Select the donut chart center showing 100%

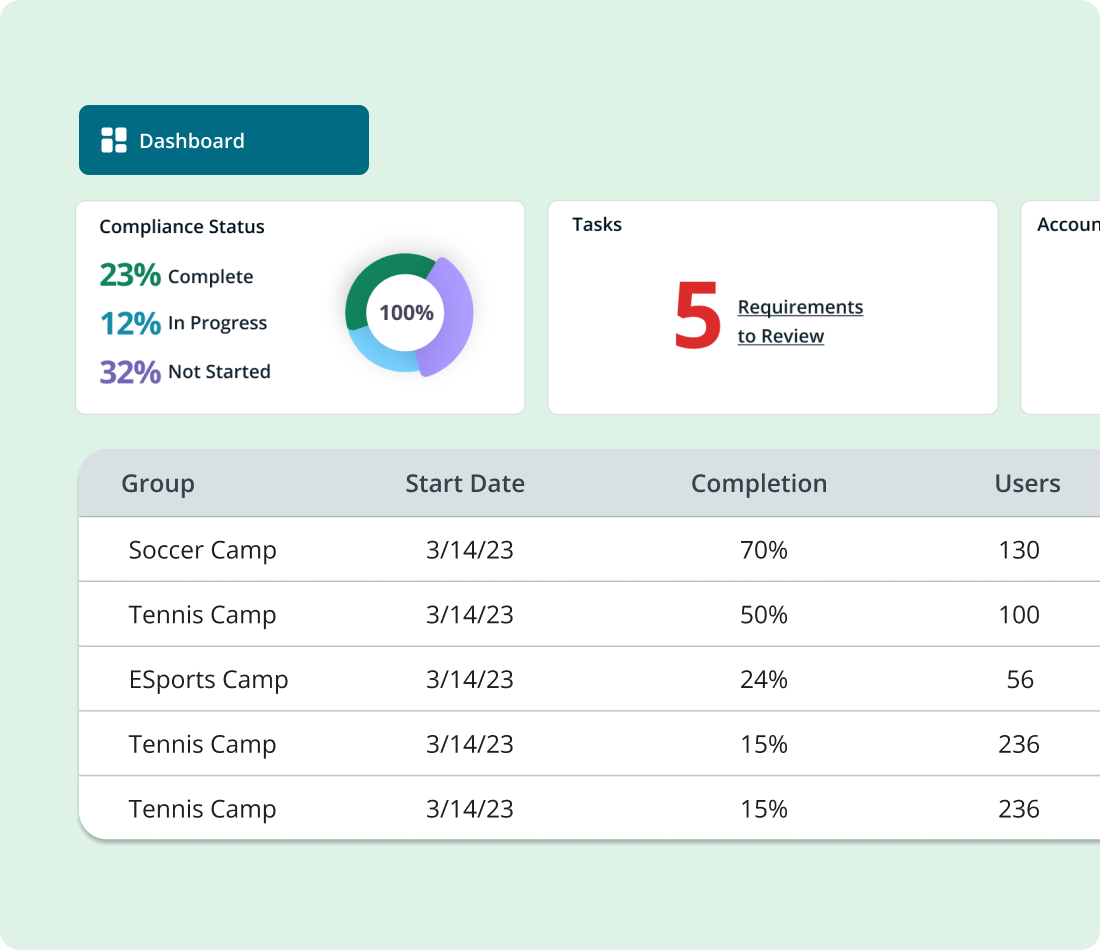[x=405, y=313]
